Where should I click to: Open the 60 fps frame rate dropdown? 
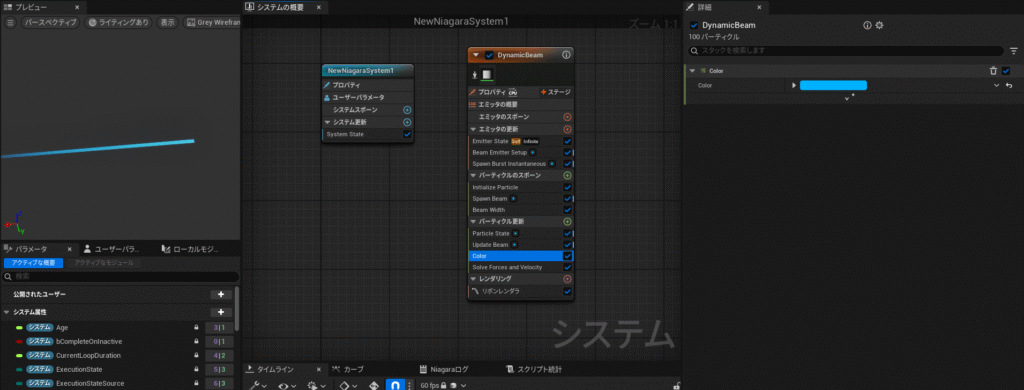(x=442, y=385)
